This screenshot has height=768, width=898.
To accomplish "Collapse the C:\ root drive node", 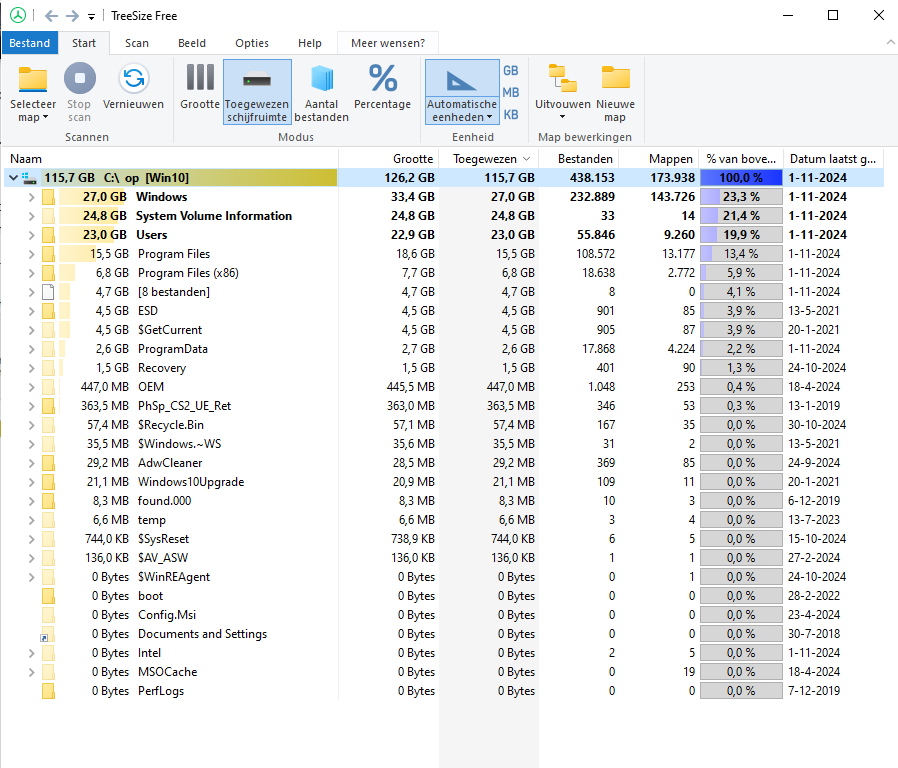I will coord(13,178).
